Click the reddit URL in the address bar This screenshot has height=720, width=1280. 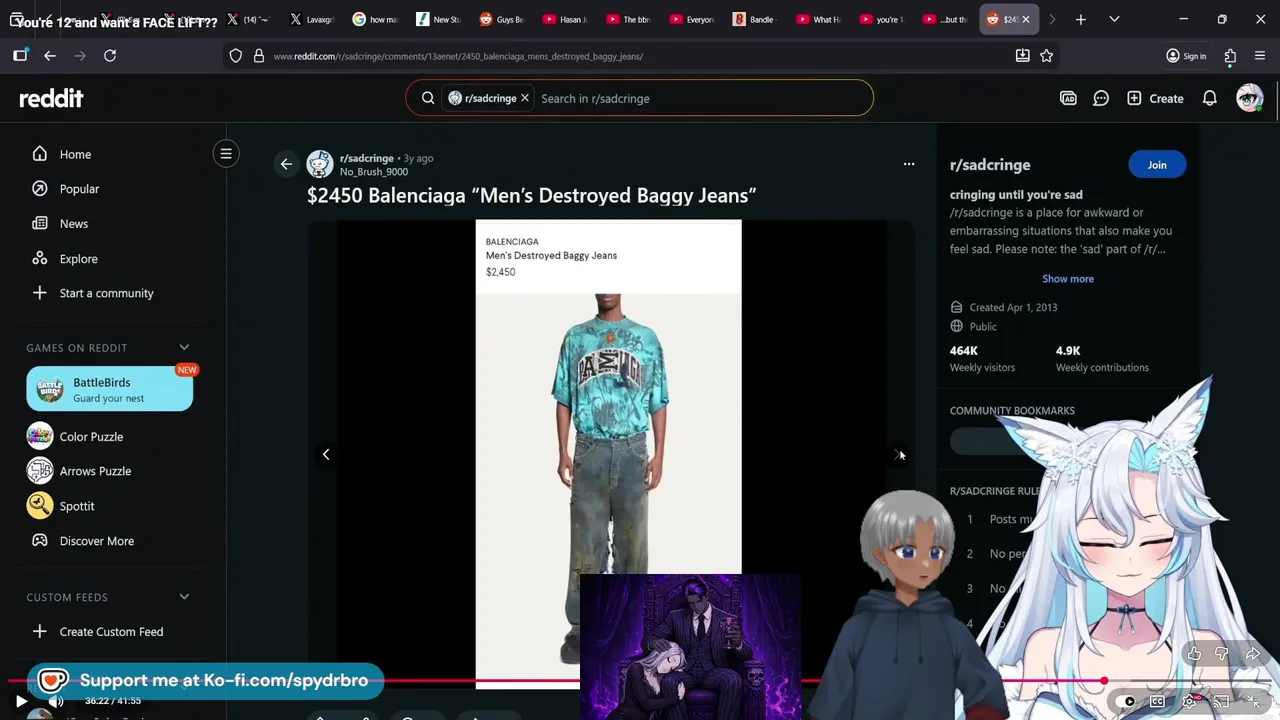[x=458, y=56]
